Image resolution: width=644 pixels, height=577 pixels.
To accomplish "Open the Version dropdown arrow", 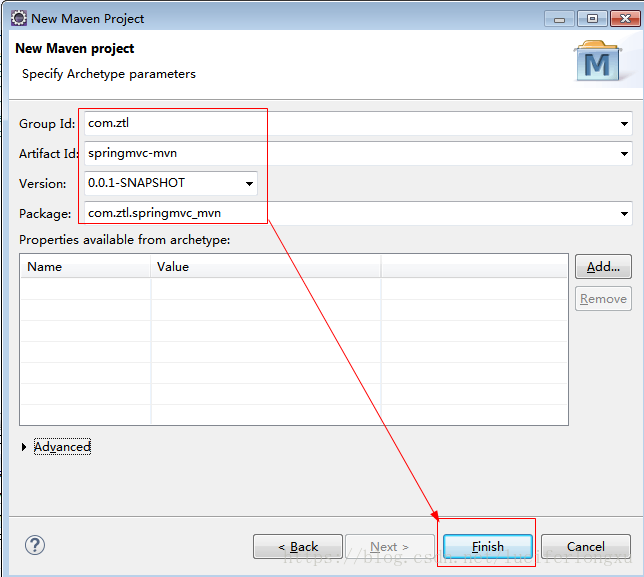I will click(249, 184).
